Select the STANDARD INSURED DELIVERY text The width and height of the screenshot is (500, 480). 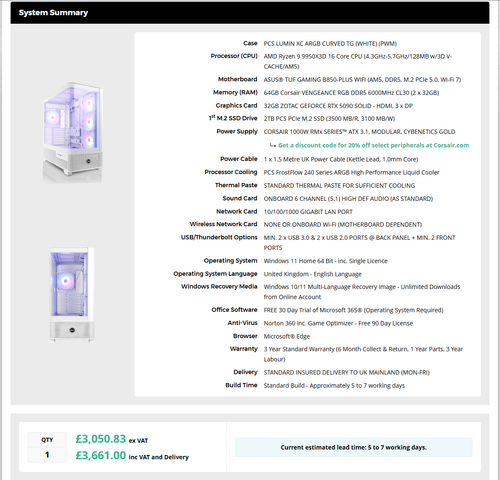coord(346,372)
